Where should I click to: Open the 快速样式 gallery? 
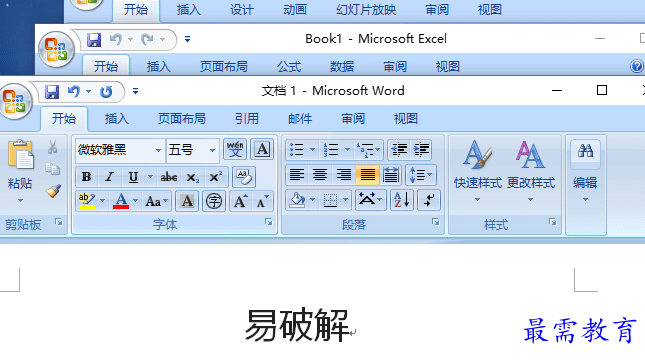click(478, 171)
